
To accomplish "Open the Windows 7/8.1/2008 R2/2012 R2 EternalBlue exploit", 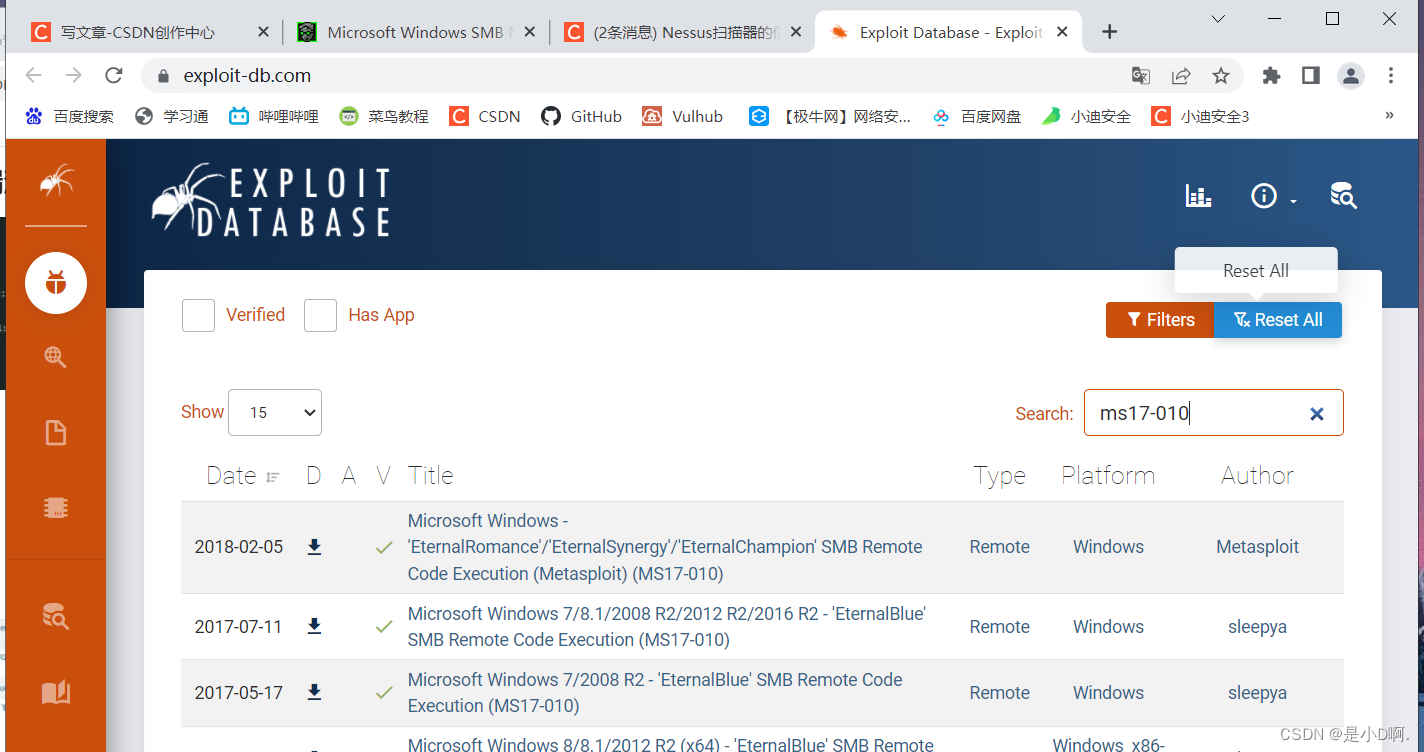I will (667, 627).
